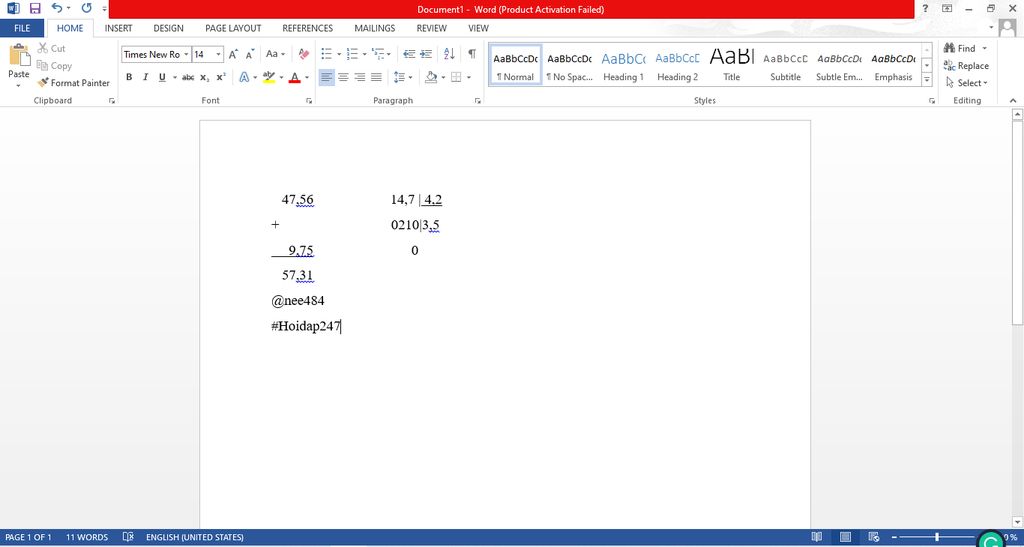Click the Cut scissors command
This screenshot has height=547, width=1024.
52,48
